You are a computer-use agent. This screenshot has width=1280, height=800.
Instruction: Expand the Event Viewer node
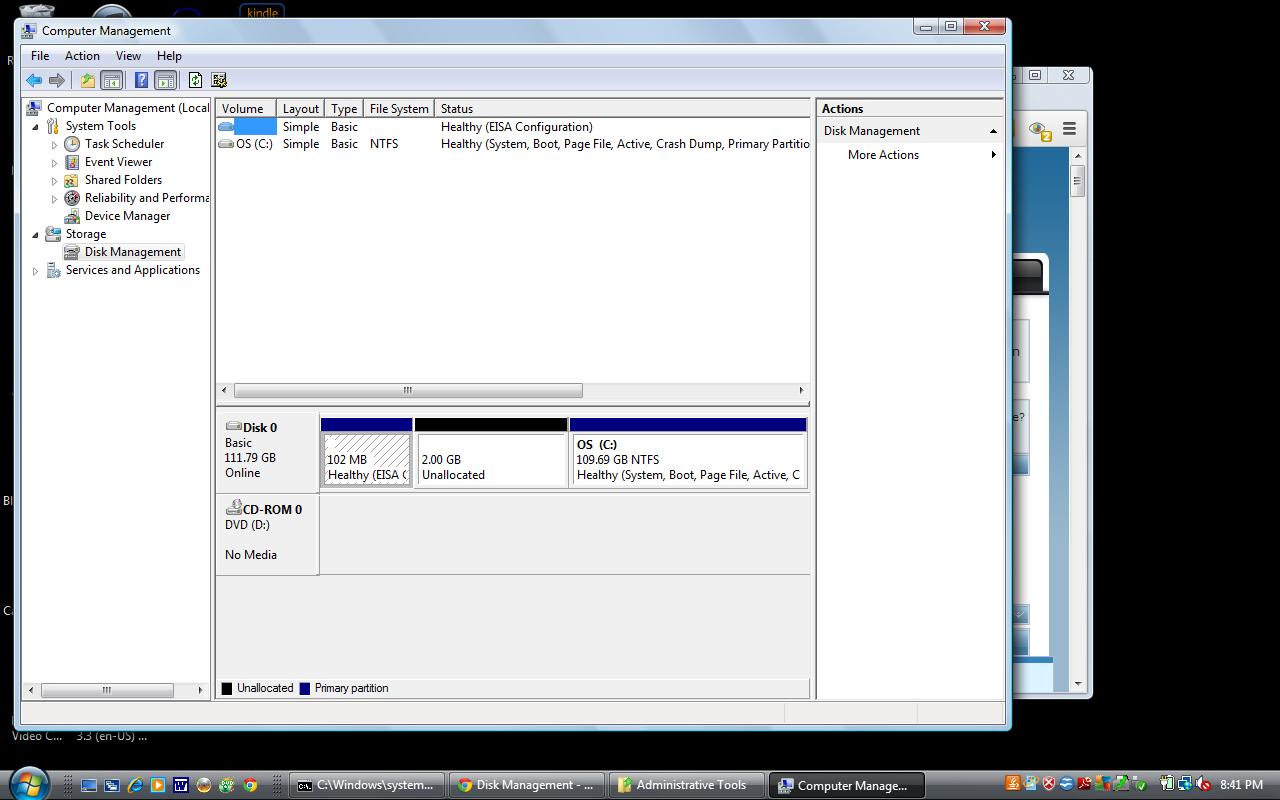tap(55, 163)
